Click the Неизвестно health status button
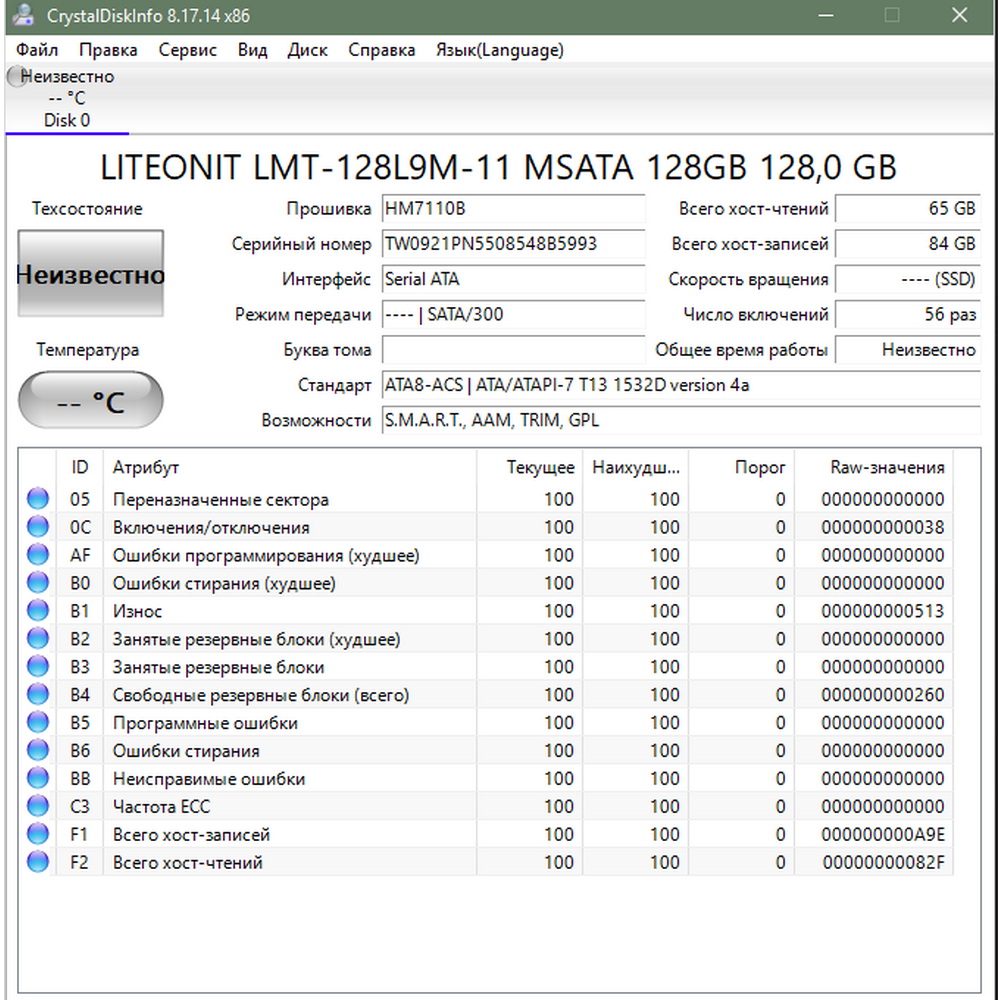 (x=90, y=275)
